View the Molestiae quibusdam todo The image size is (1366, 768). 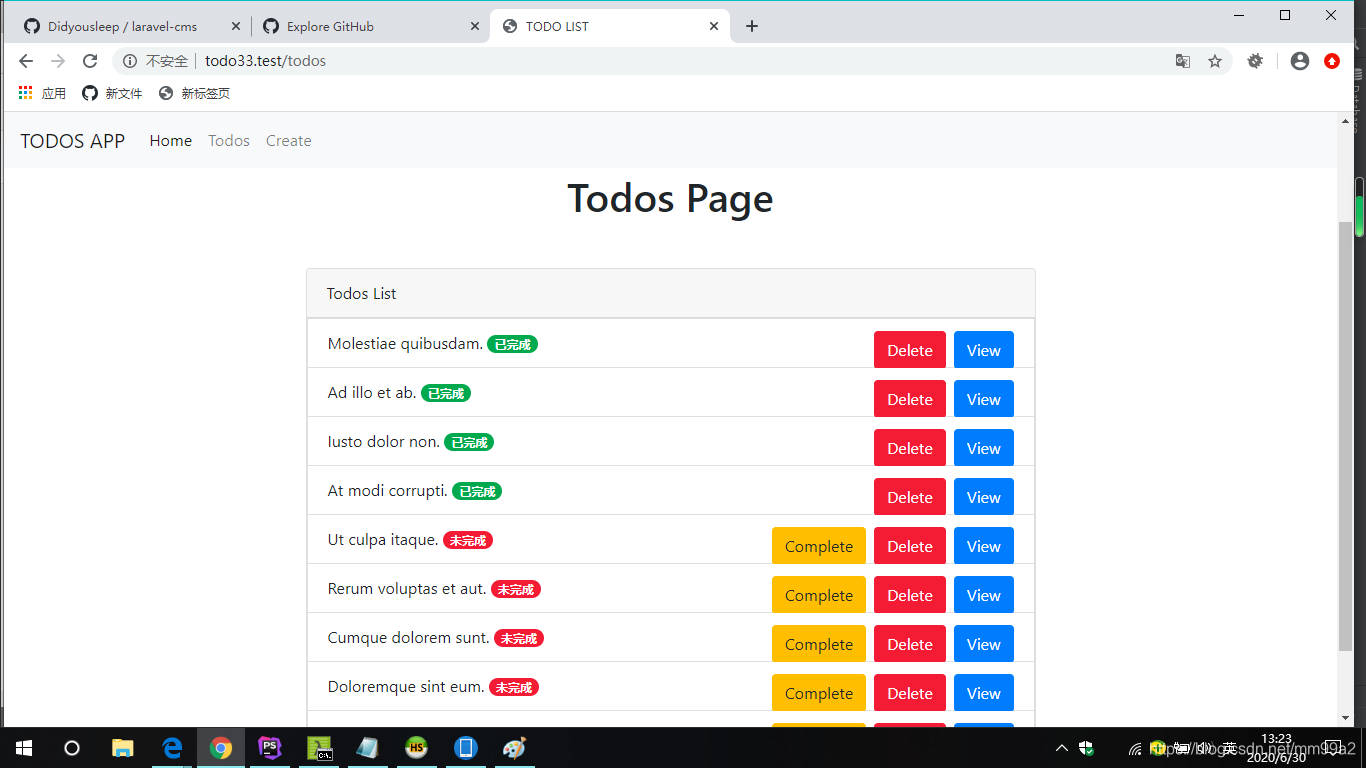(984, 350)
